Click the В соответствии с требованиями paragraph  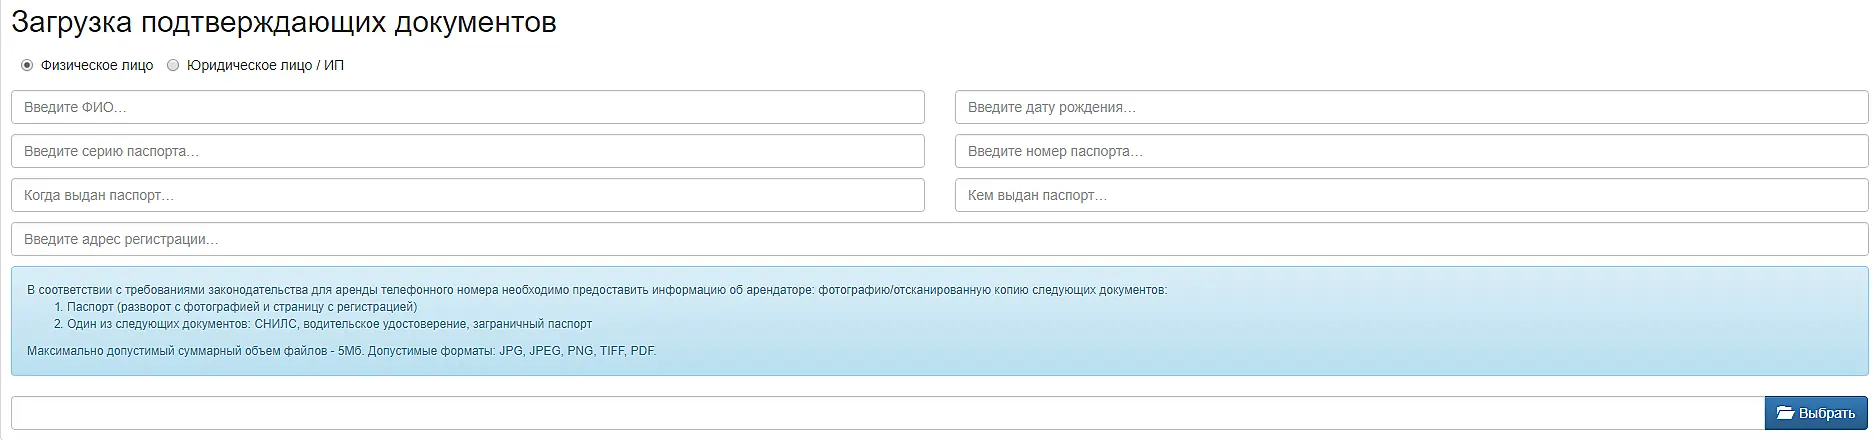(596, 290)
